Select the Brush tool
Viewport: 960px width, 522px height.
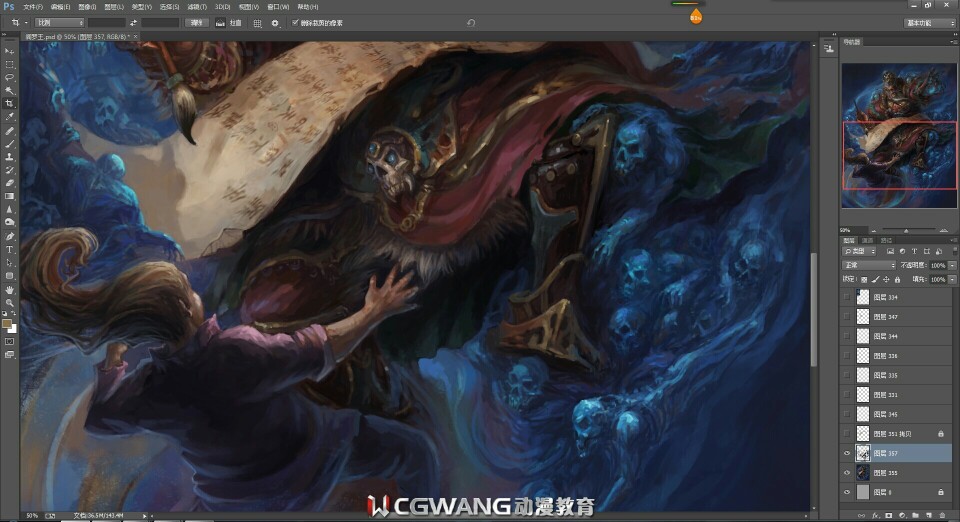pos(9,144)
